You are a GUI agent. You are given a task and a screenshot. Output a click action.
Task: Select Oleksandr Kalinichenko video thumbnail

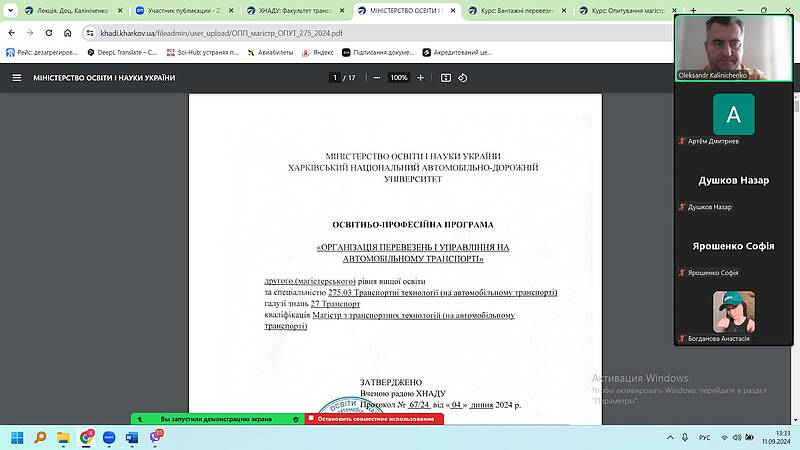pos(733,48)
